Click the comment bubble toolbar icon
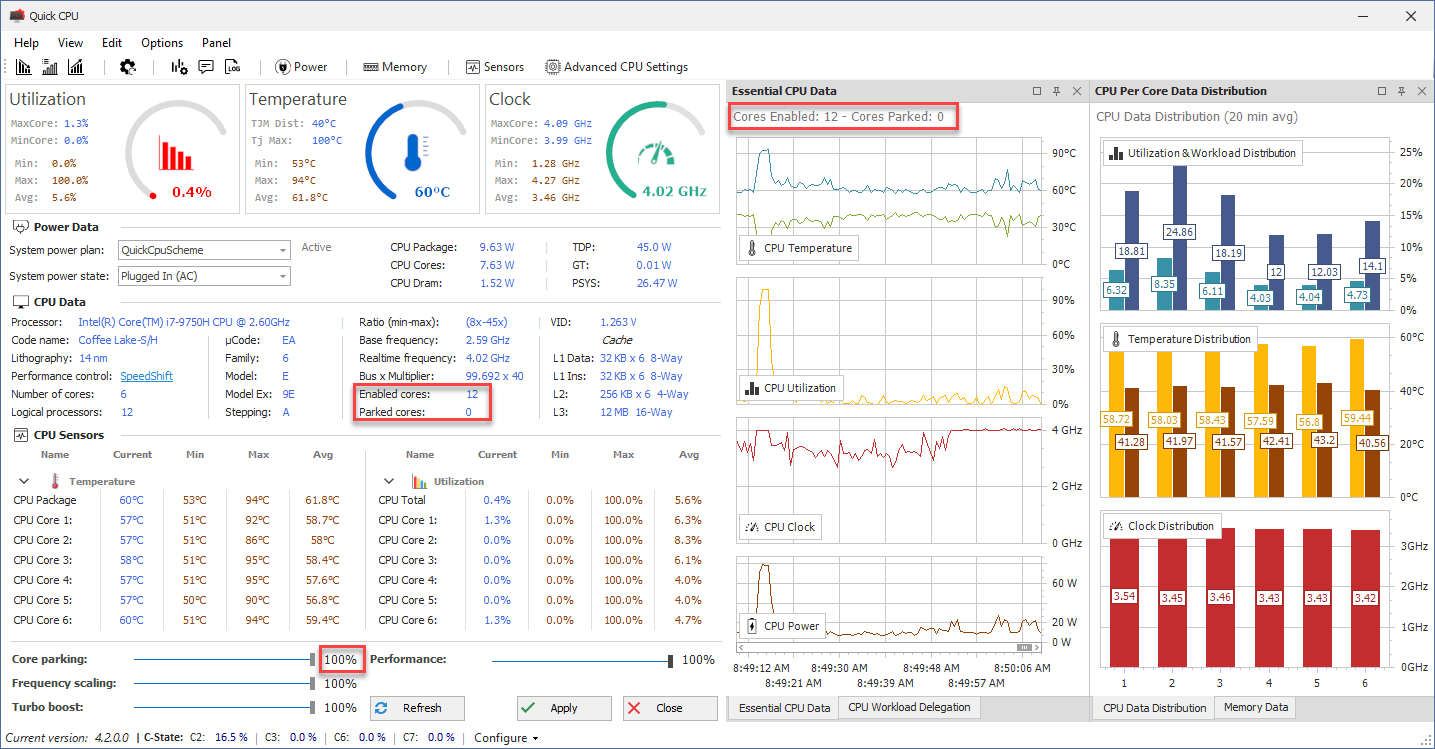 click(206, 66)
